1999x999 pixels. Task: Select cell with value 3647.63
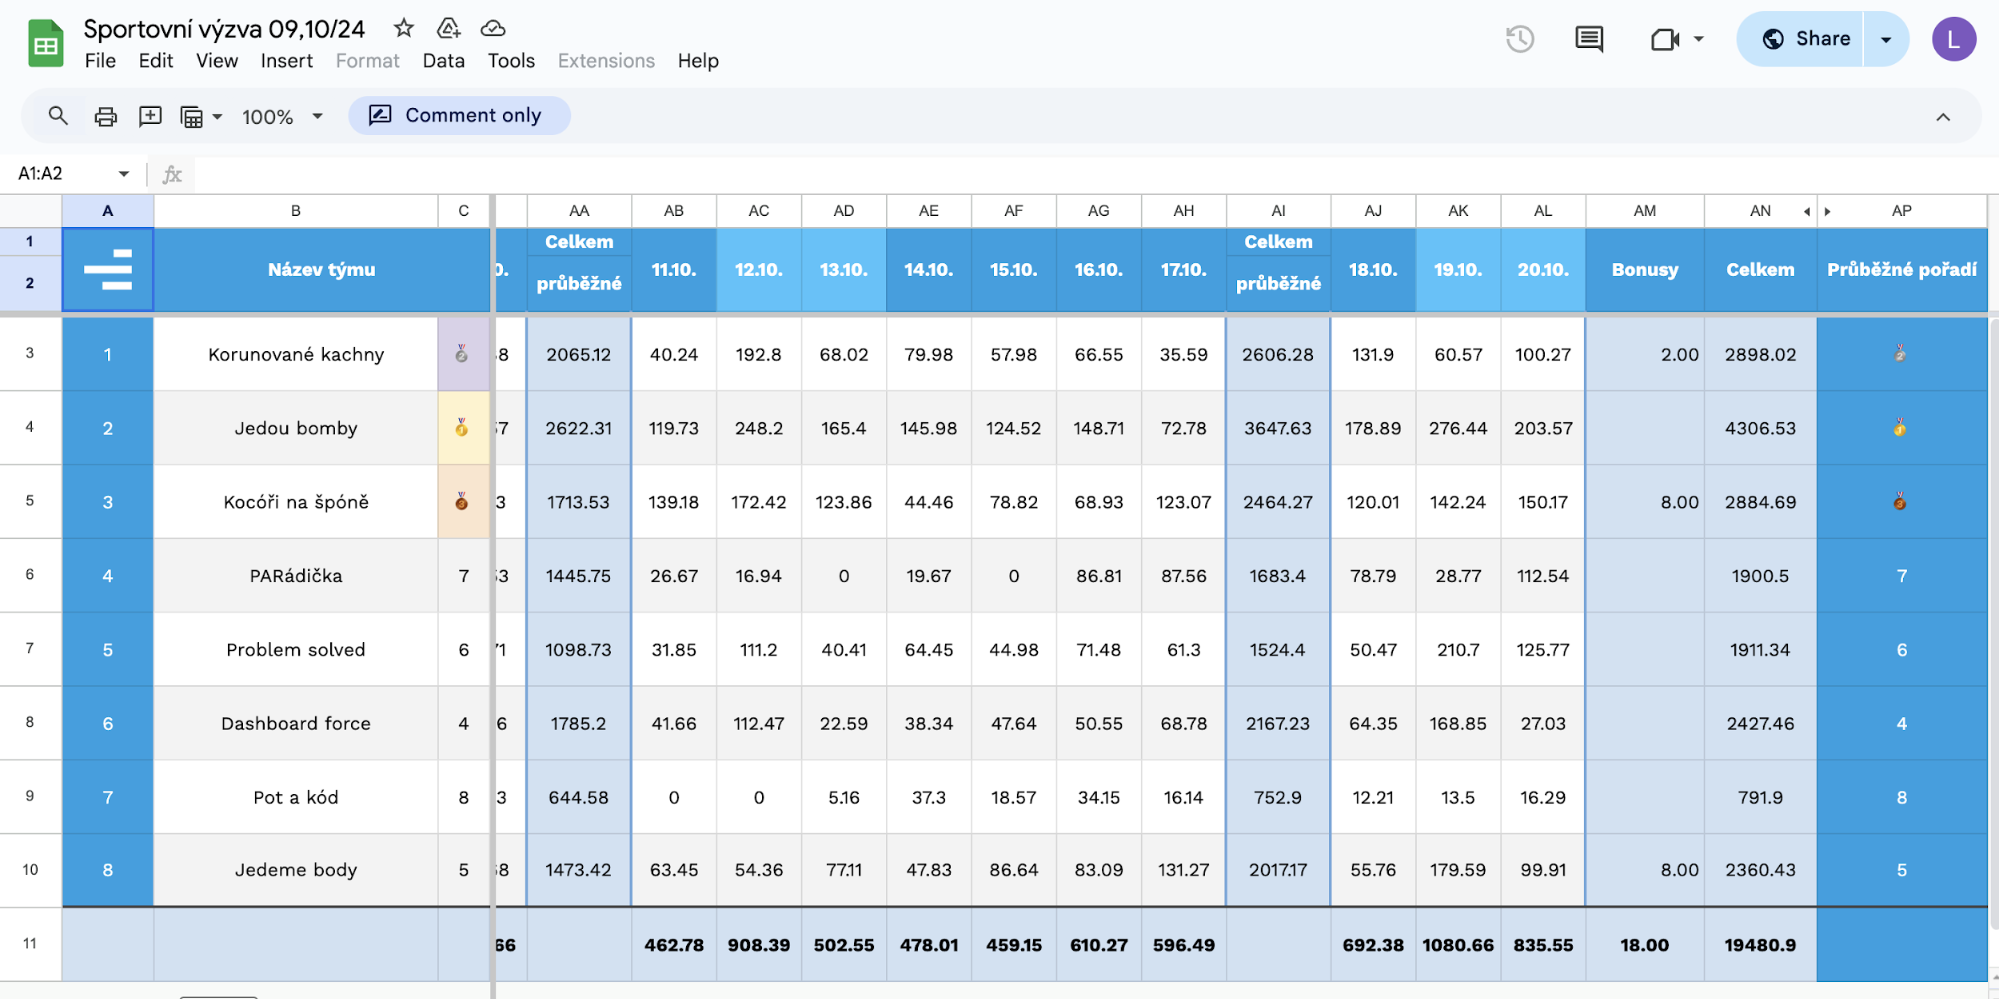(1278, 428)
